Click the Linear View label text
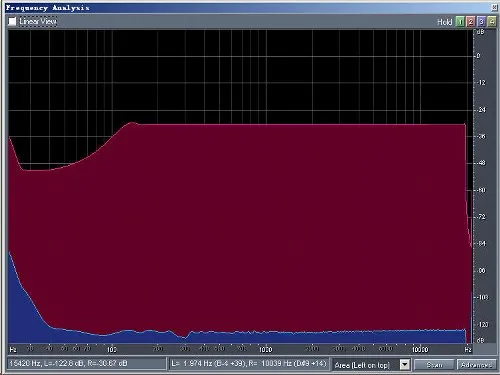The width and height of the screenshot is (500, 375). tap(38, 22)
